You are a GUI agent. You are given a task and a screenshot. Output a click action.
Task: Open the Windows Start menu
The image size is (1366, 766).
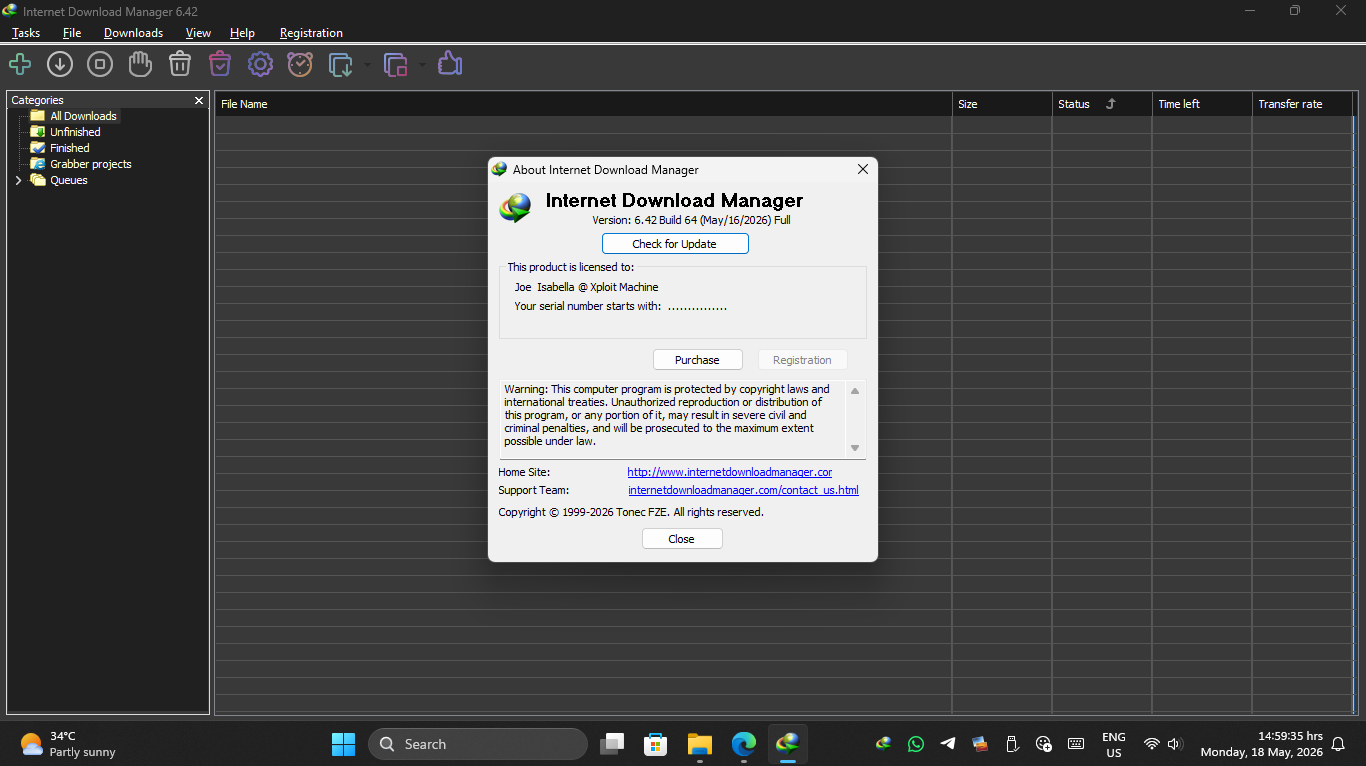click(343, 744)
